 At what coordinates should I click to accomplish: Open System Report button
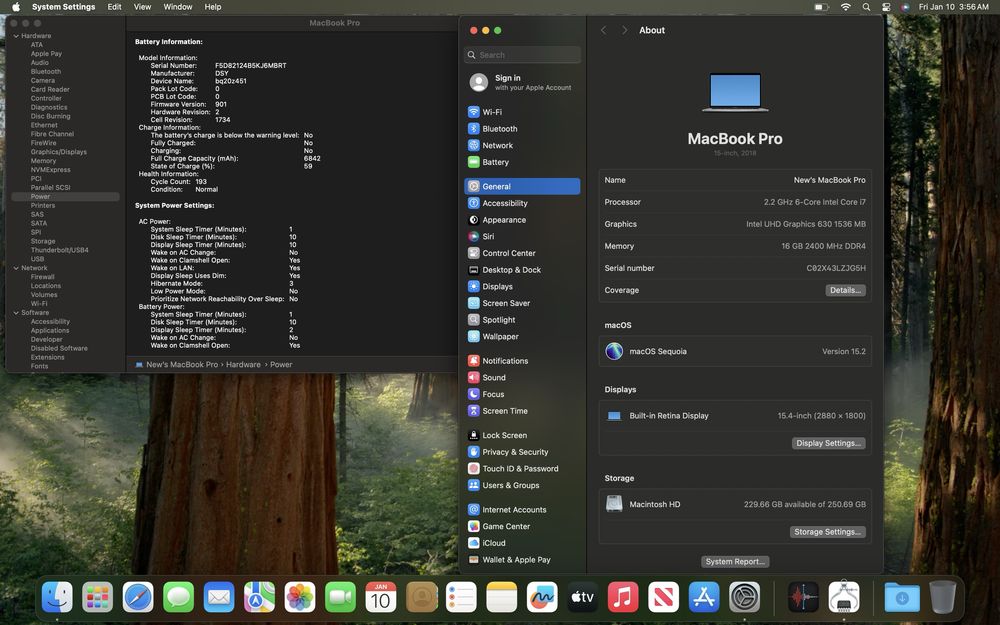point(735,562)
